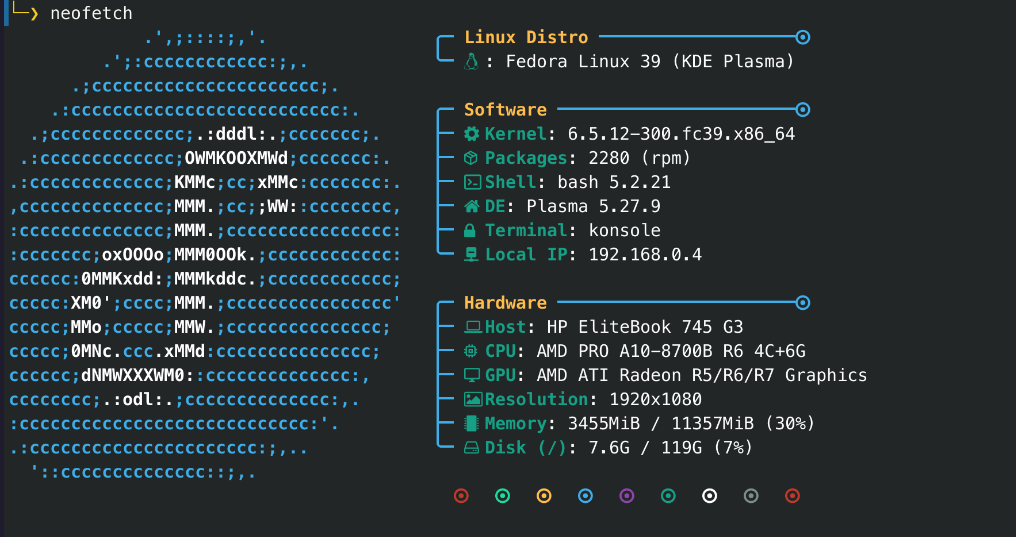Screen dimensions: 1016x537
Task: Click the monitor icon beside GPU
Action: pos(472,375)
